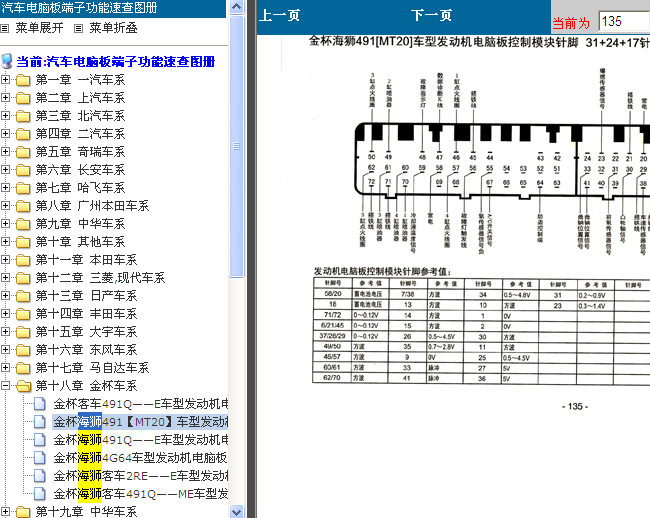Viewport: 650px width, 518px height.
Task: Expand the 第十五章 大宇车系 node
Action: pos(5,332)
